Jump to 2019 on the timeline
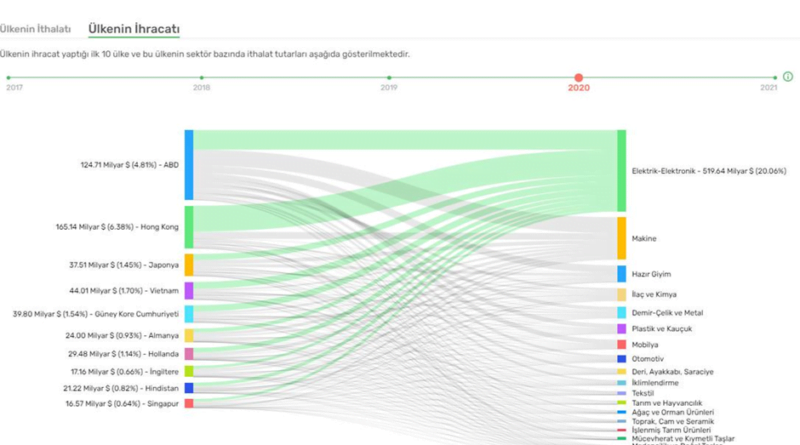The height and width of the screenshot is (445, 800). pos(389,77)
